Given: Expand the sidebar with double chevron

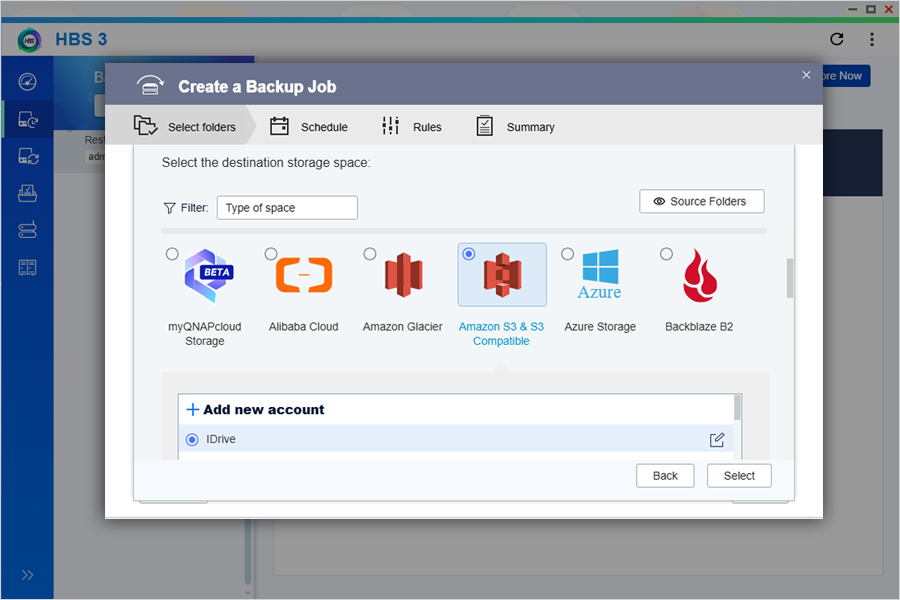Looking at the screenshot, I should click(x=27, y=575).
